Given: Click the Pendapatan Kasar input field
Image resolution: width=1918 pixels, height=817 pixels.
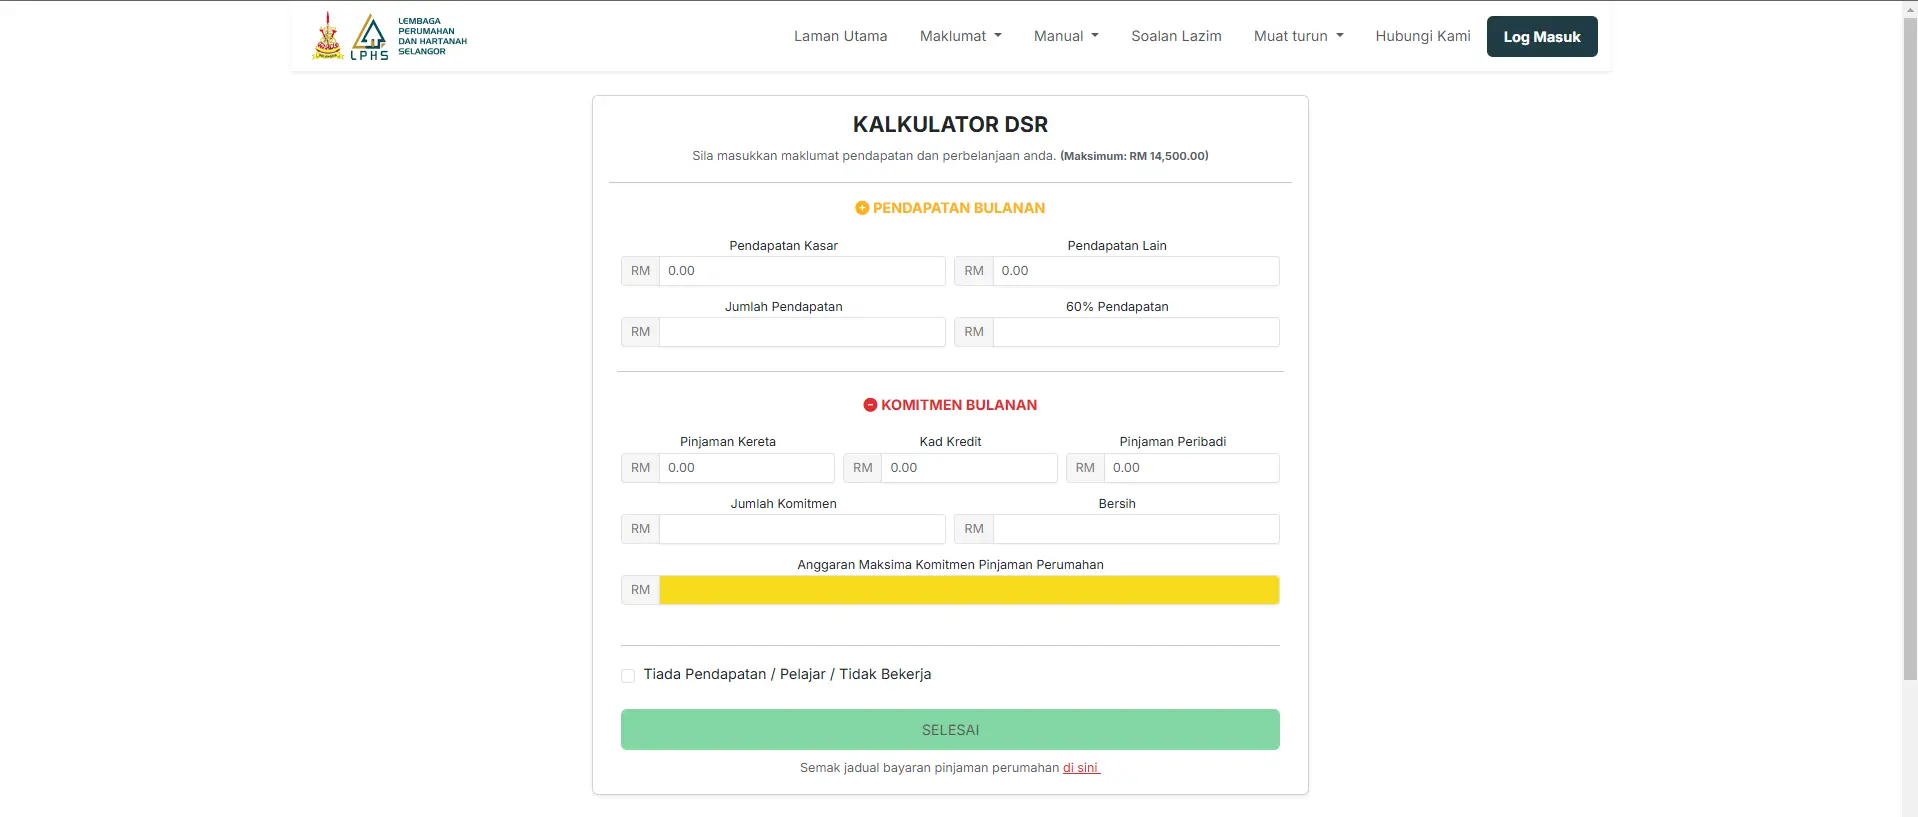Looking at the screenshot, I should (x=802, y=271).
